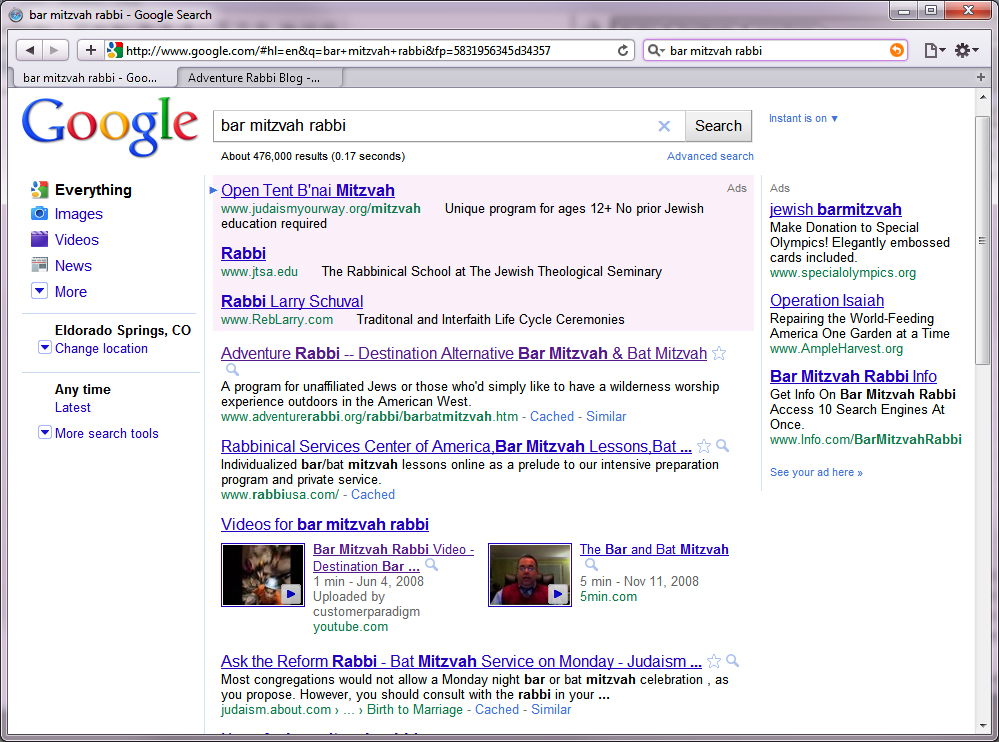This screenshot has height=742, width=999.
Task: Open the Videos for bar mitzvah rabbi link
Action: (324, 524)
